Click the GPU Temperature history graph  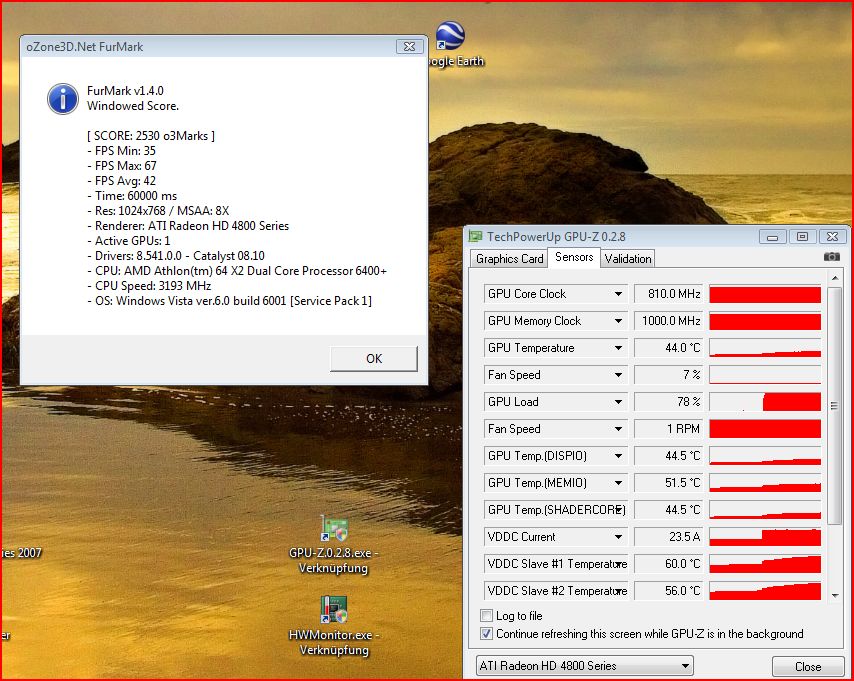765,348
